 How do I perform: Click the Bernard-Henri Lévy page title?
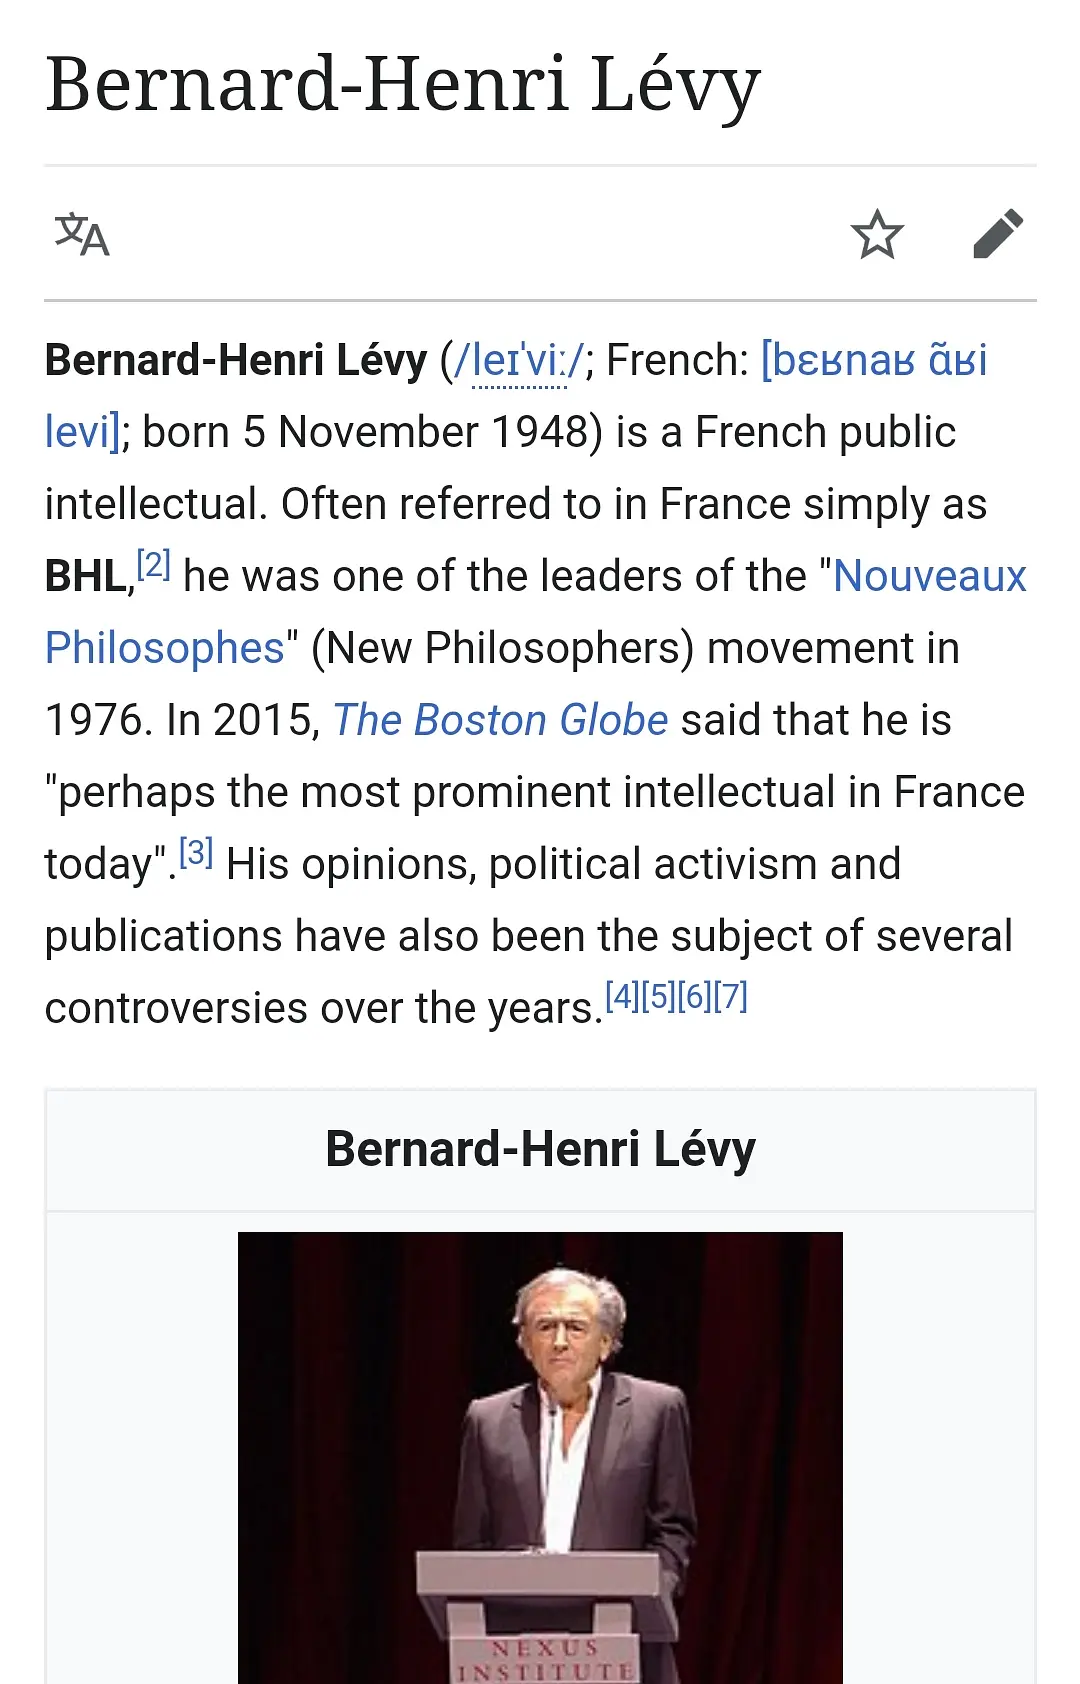[403, 85]
